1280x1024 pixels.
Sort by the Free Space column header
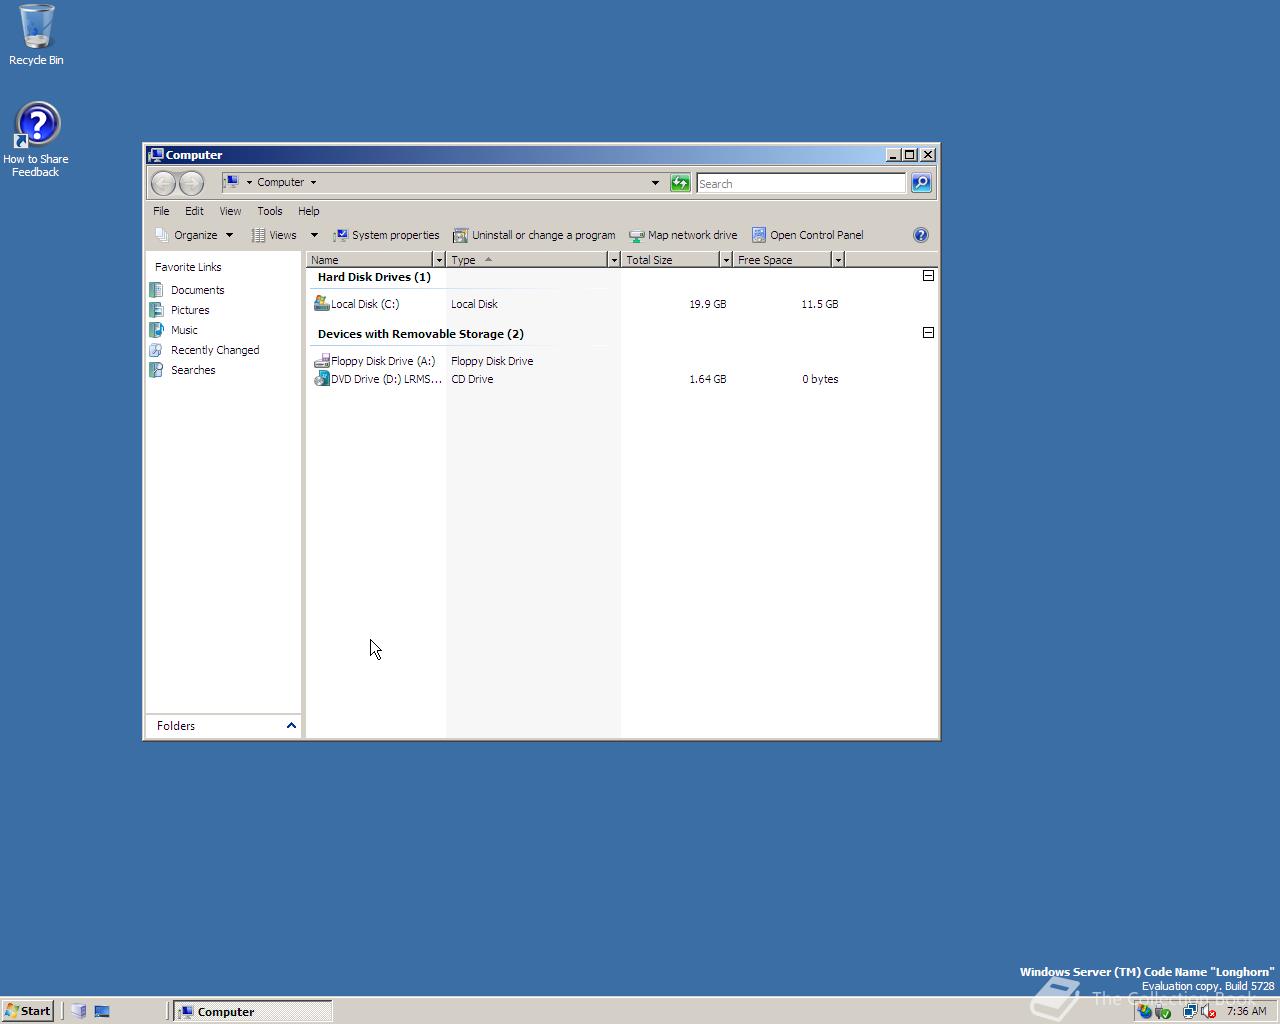pos(782,260)
